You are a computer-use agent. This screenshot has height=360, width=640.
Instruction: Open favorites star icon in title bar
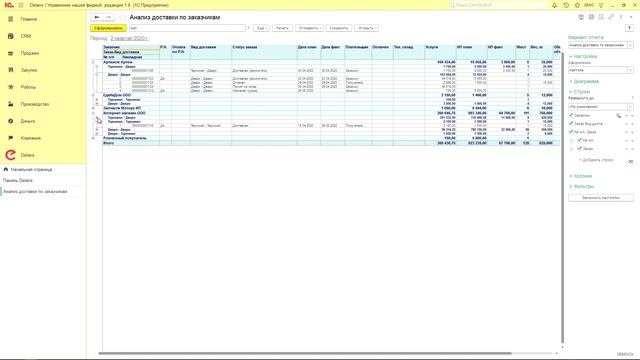[577, 5]
